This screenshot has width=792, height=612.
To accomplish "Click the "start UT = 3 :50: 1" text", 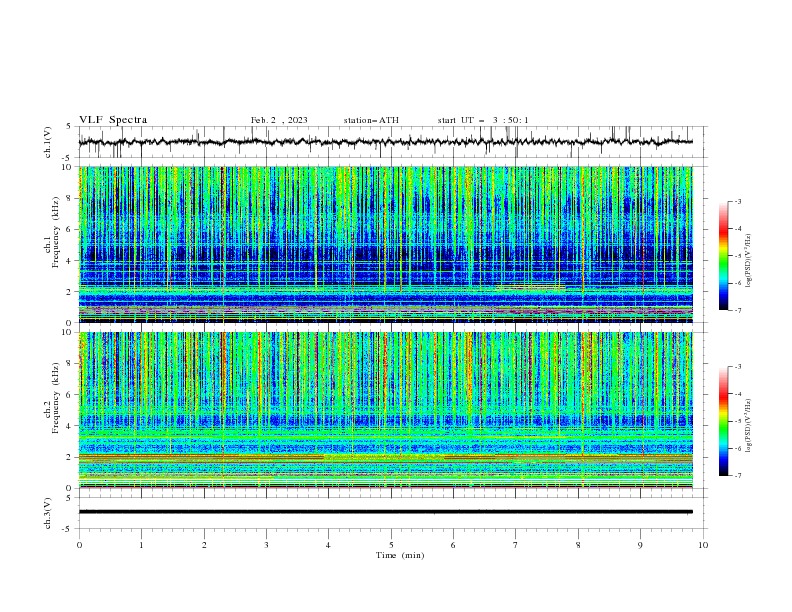I will [483, 120].
